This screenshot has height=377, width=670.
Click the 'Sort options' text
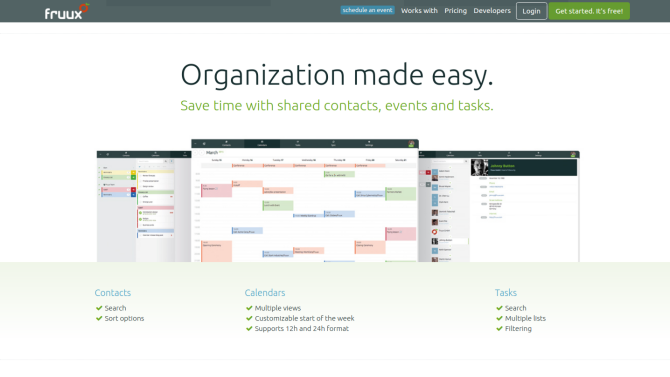124,318
